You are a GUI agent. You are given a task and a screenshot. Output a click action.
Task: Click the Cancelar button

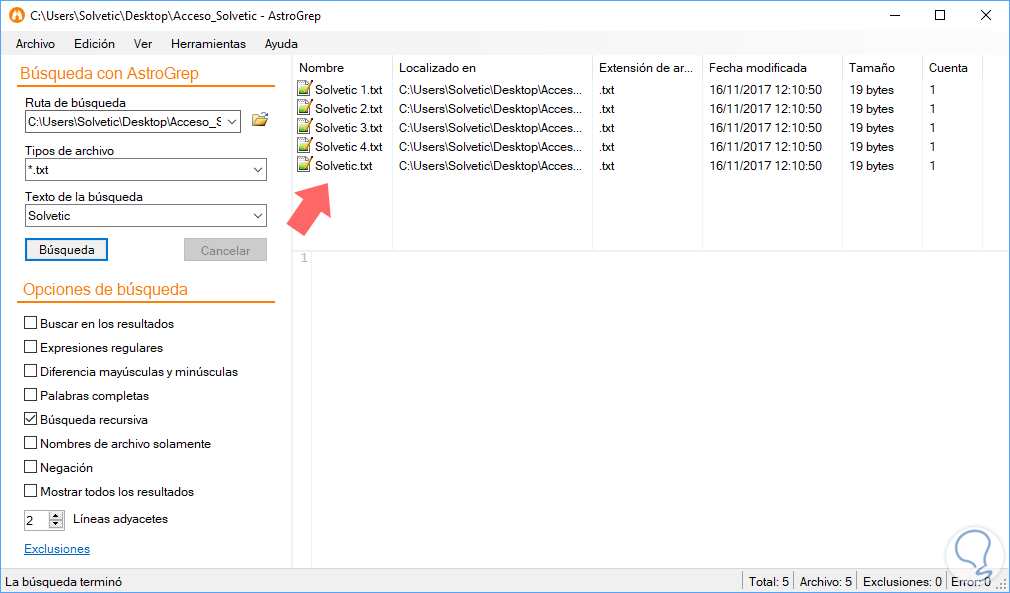click(x=225, y=250)
